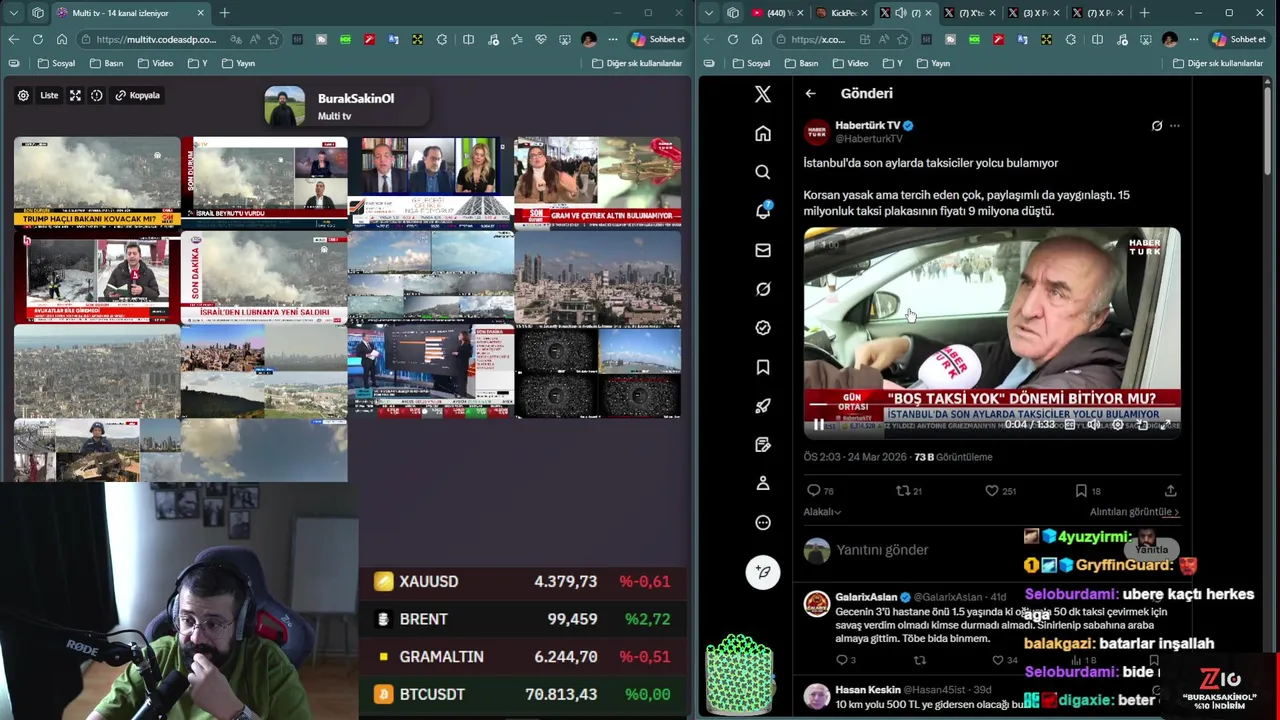
Task: Open Grok icon in X sidebar
Action: click(763, 289)
